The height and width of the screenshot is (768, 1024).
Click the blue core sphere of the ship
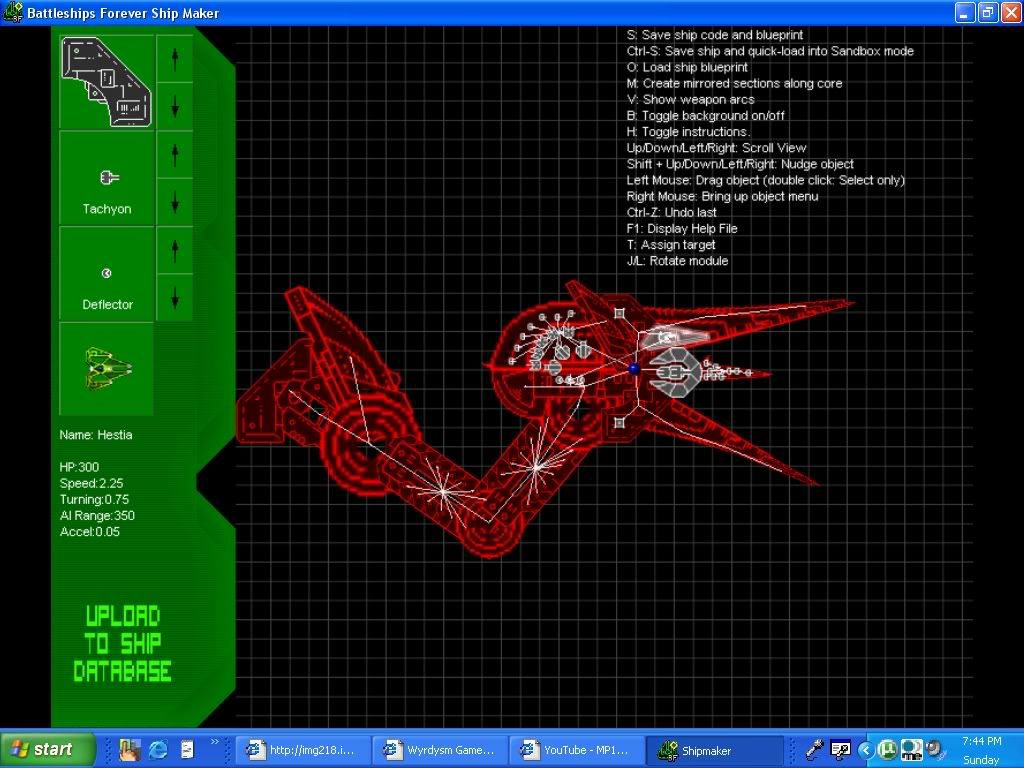pos(633,369)
